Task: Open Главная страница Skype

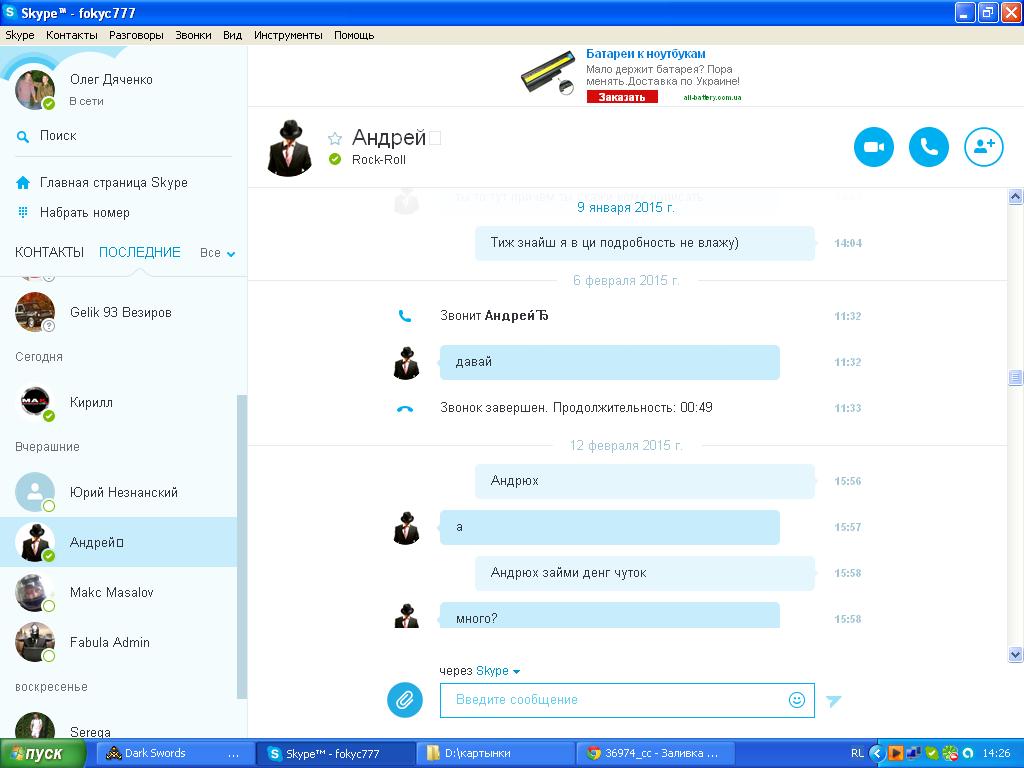Action: pyautogui.click(x=114, y=183)
